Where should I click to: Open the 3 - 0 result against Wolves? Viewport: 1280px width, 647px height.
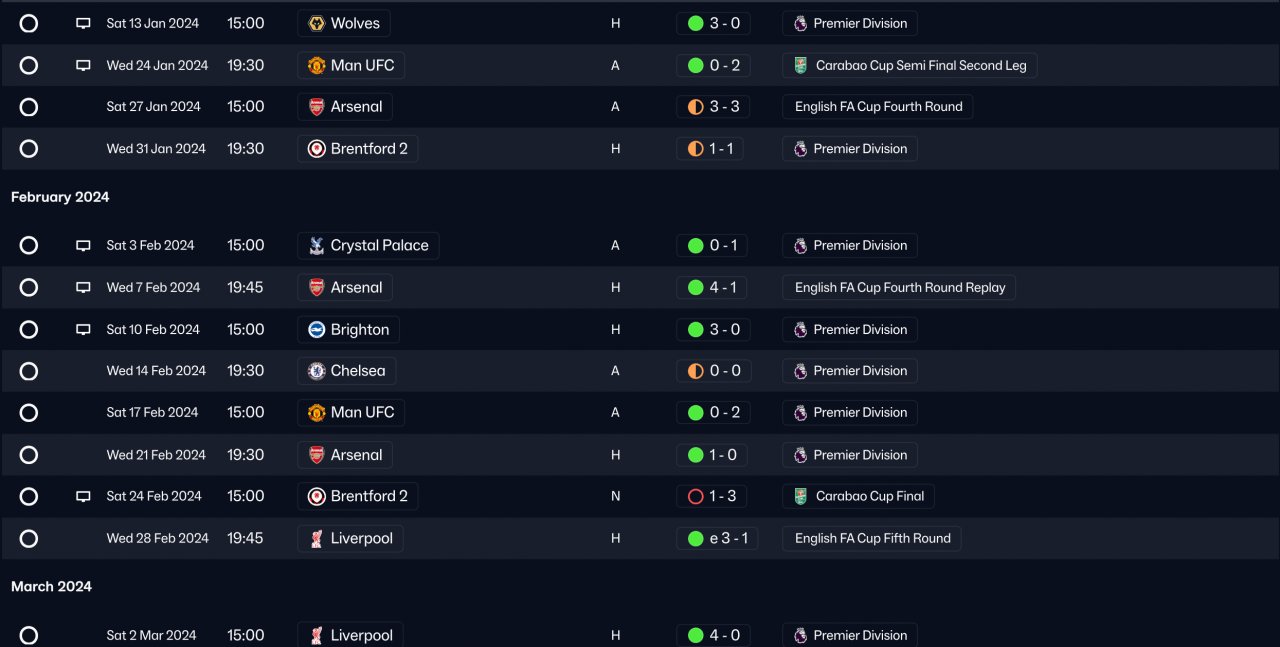[x=713, y=23]
